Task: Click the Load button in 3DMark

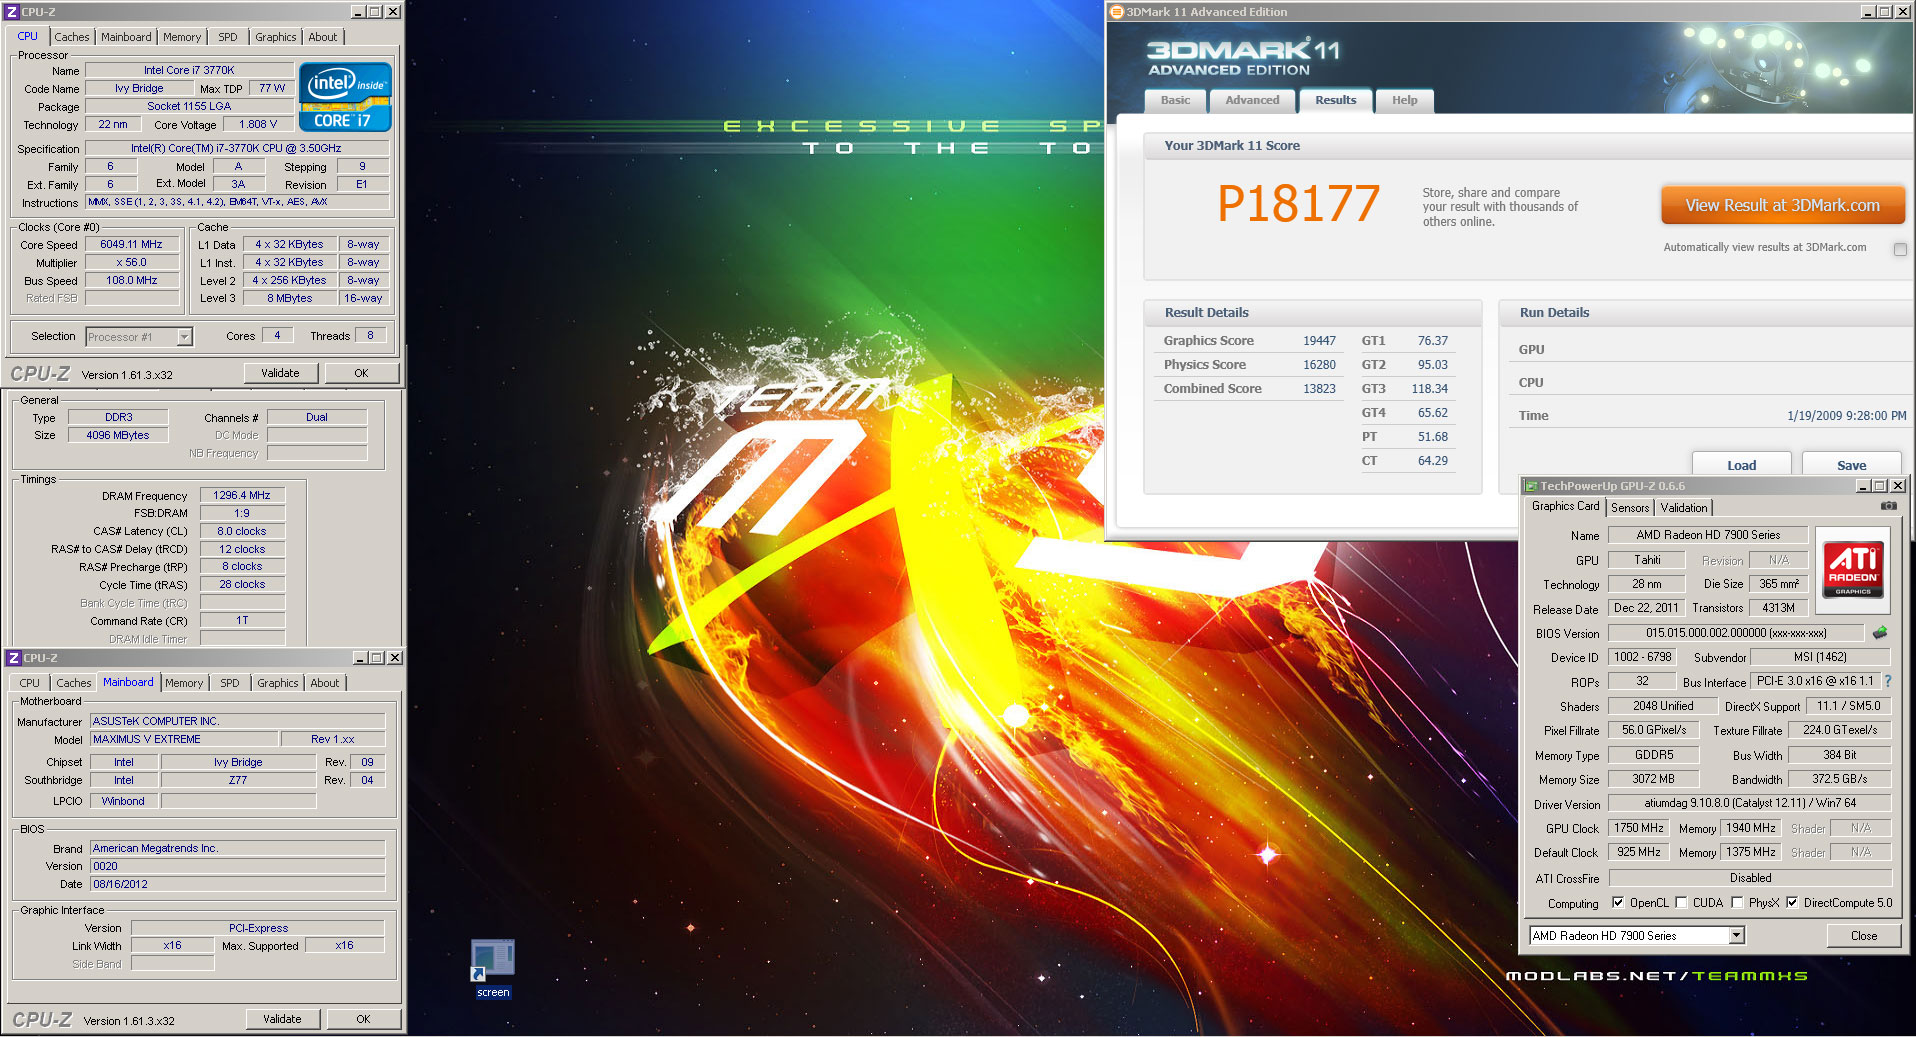Action: pos(1741,465)
